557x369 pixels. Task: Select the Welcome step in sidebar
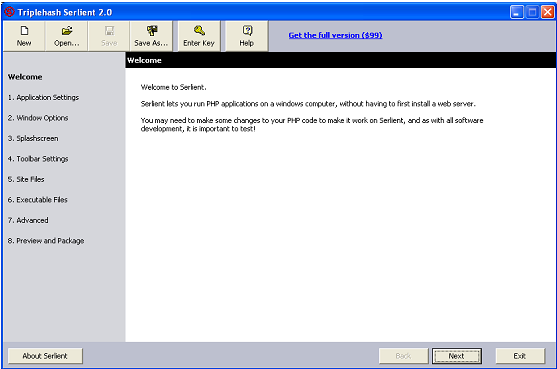pyautogui.click(x=25, y=77)
